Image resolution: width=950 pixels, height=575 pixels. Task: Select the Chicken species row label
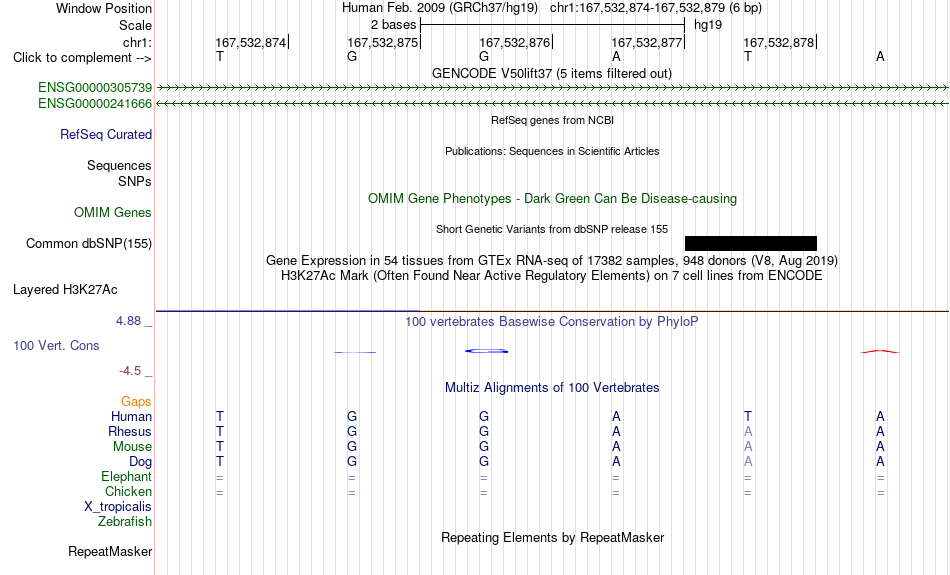click(x=128, y=491)
